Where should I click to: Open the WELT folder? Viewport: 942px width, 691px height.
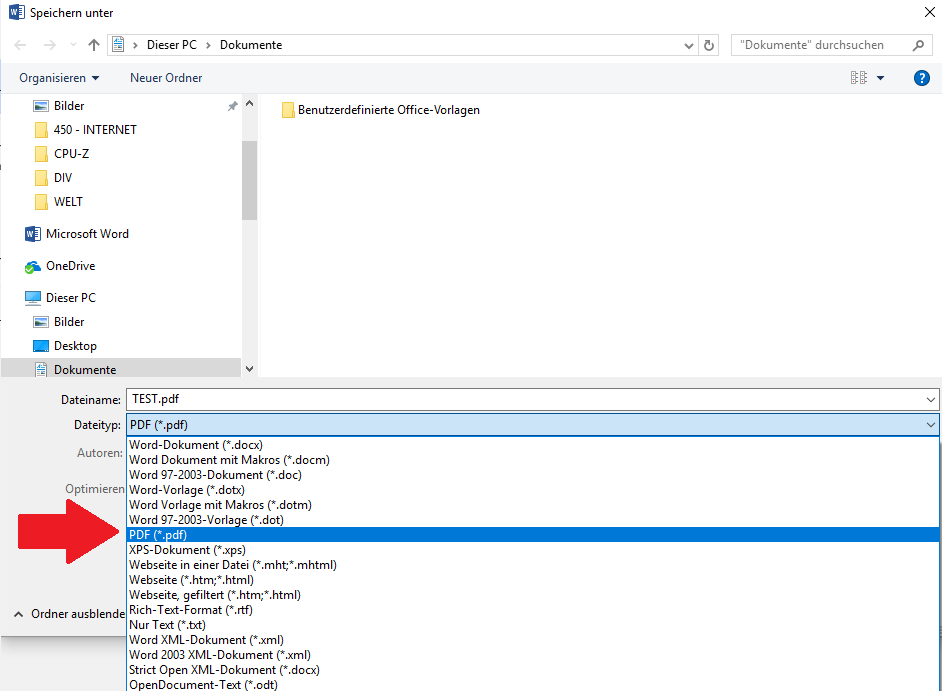coord(58,202)
